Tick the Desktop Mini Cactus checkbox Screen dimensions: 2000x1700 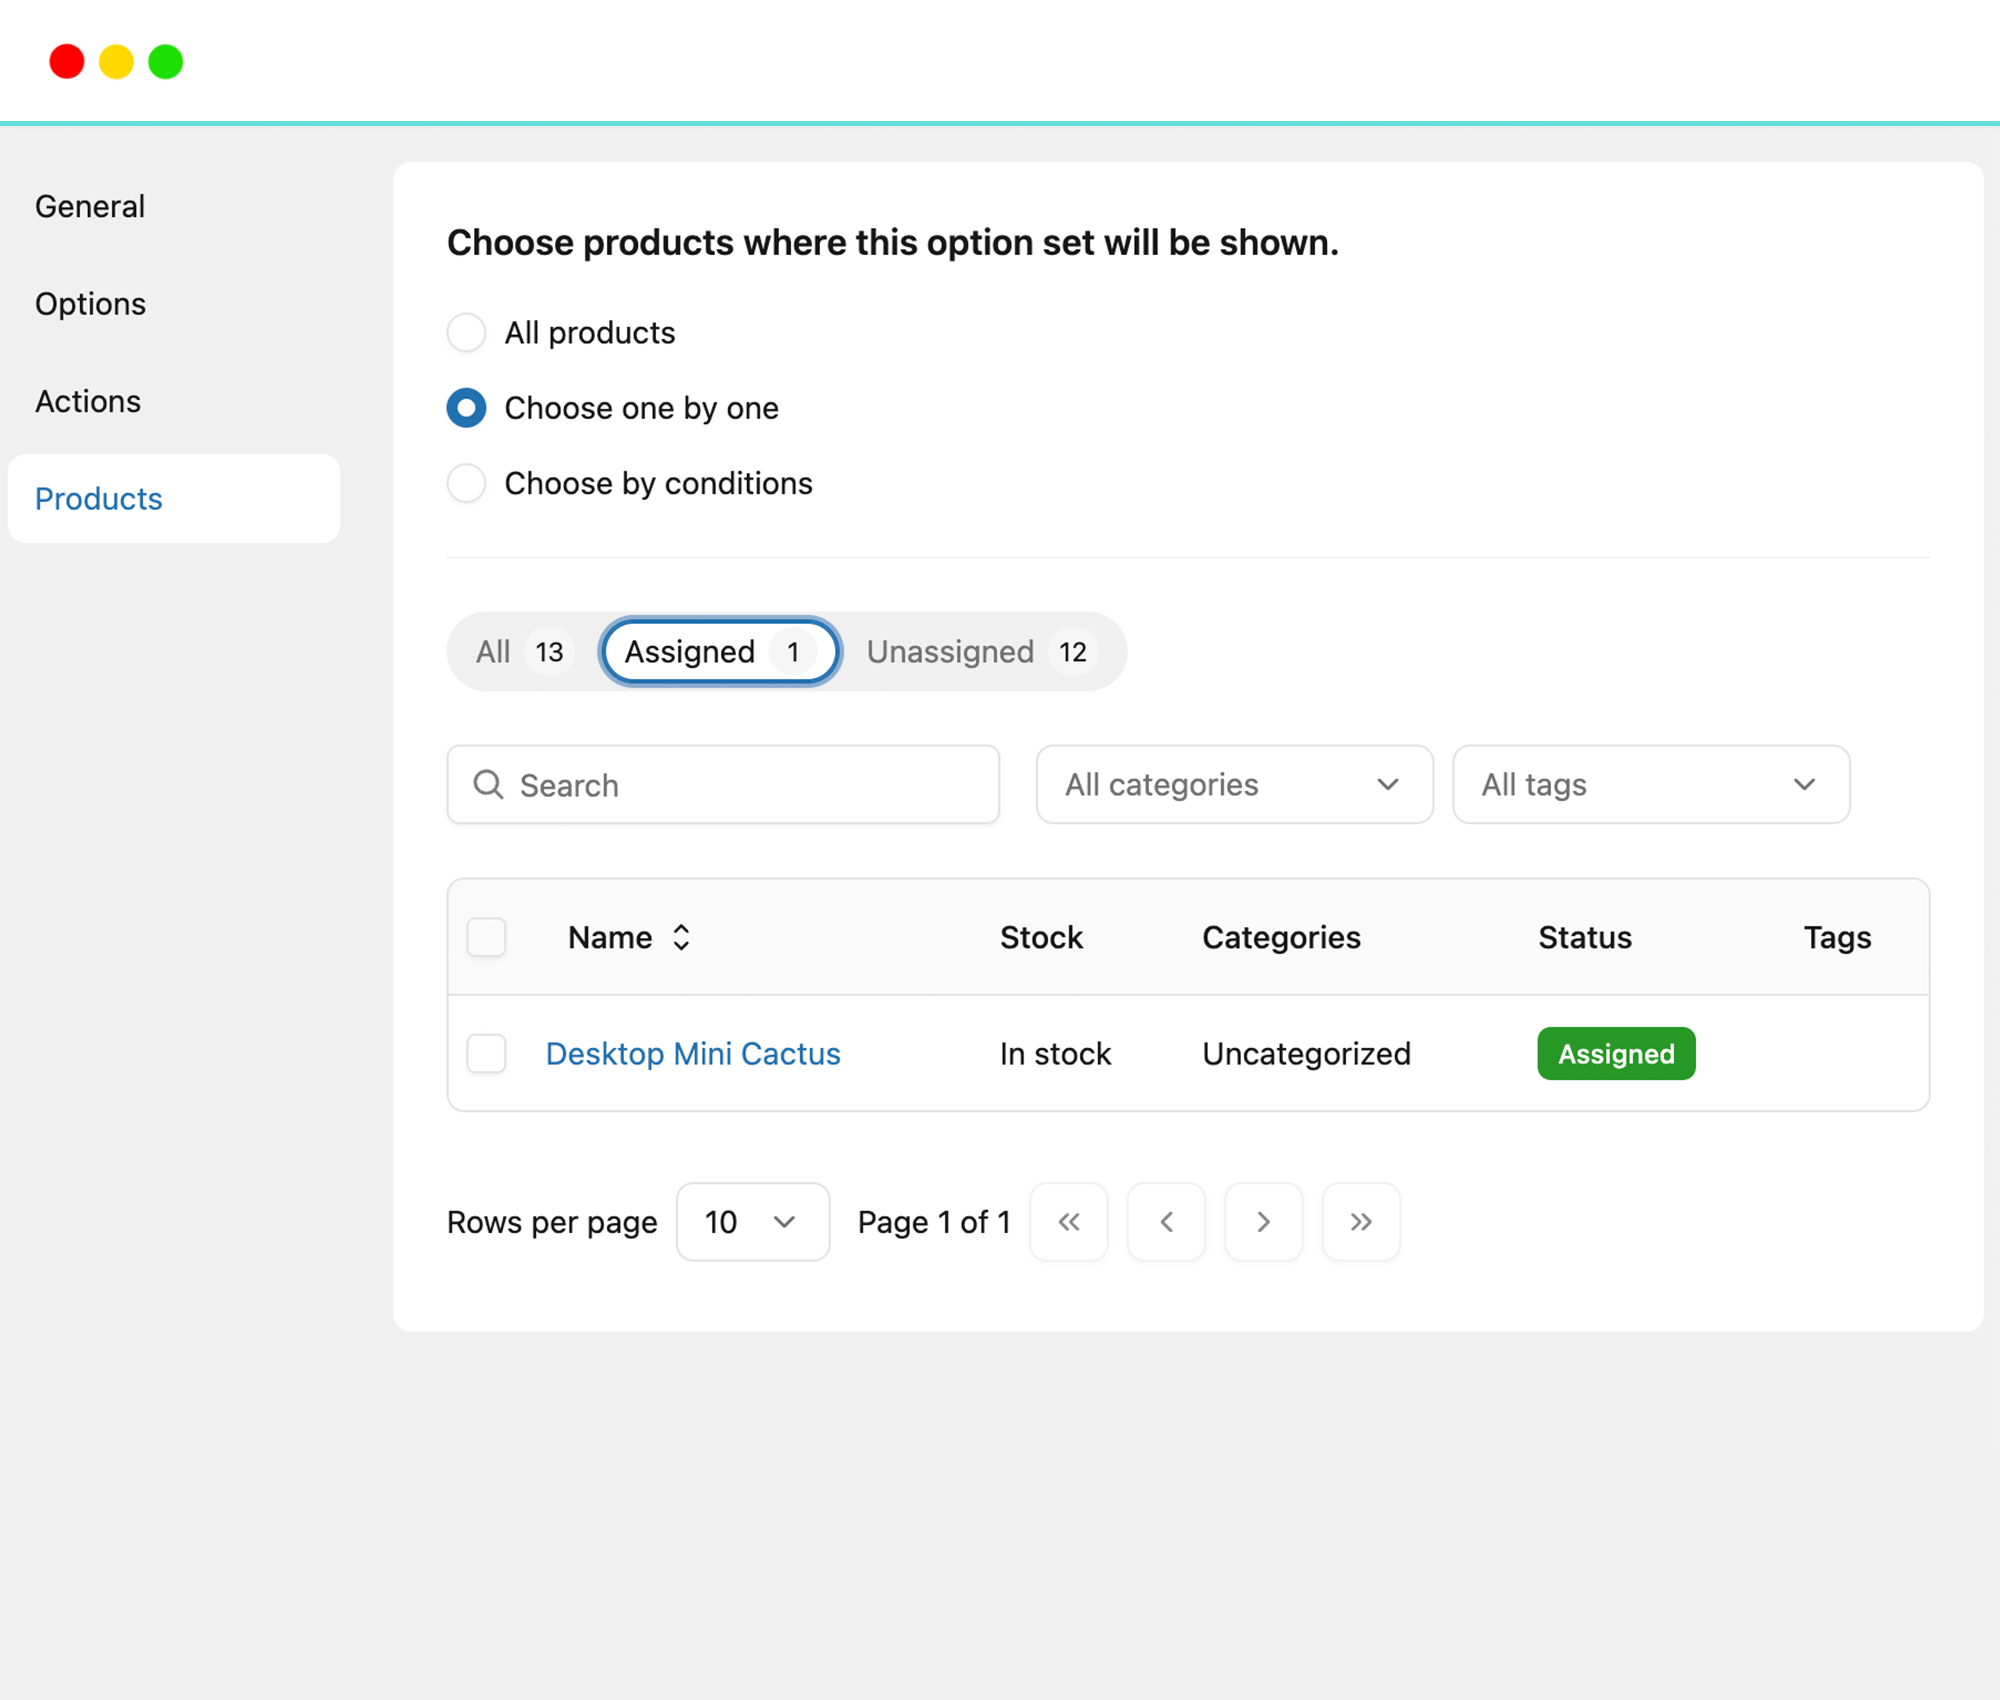pos(487,1054)
